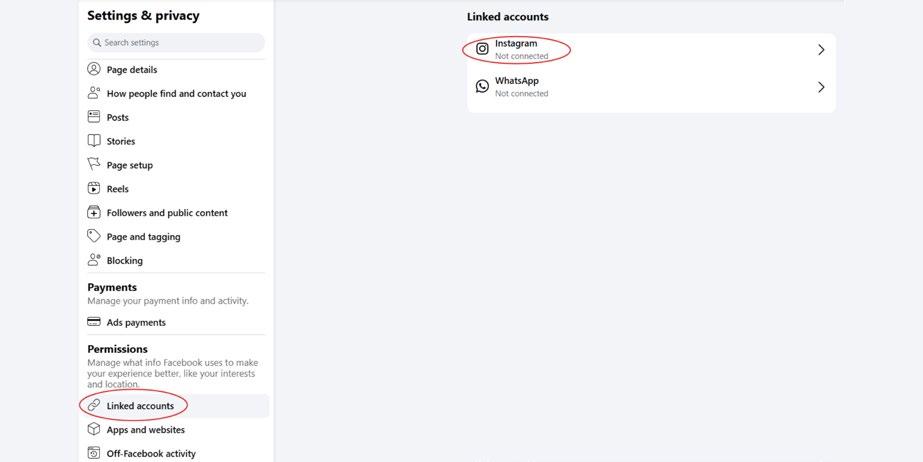This screenshot has width=923, height=462.
Task: Click the Page details person icon
Action: (94, 69)
